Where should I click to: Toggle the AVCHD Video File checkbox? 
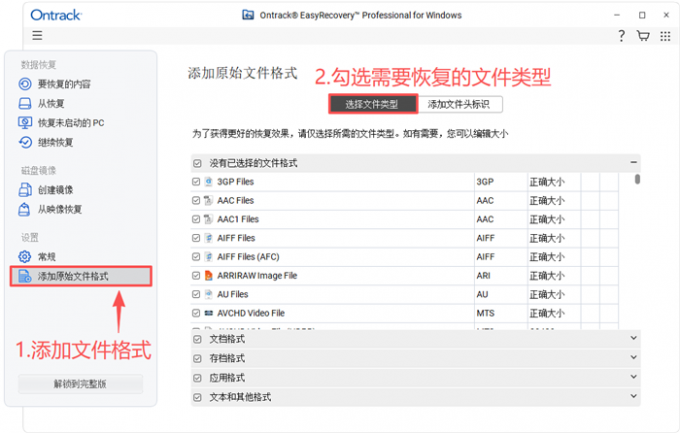(x=196, y=313)
